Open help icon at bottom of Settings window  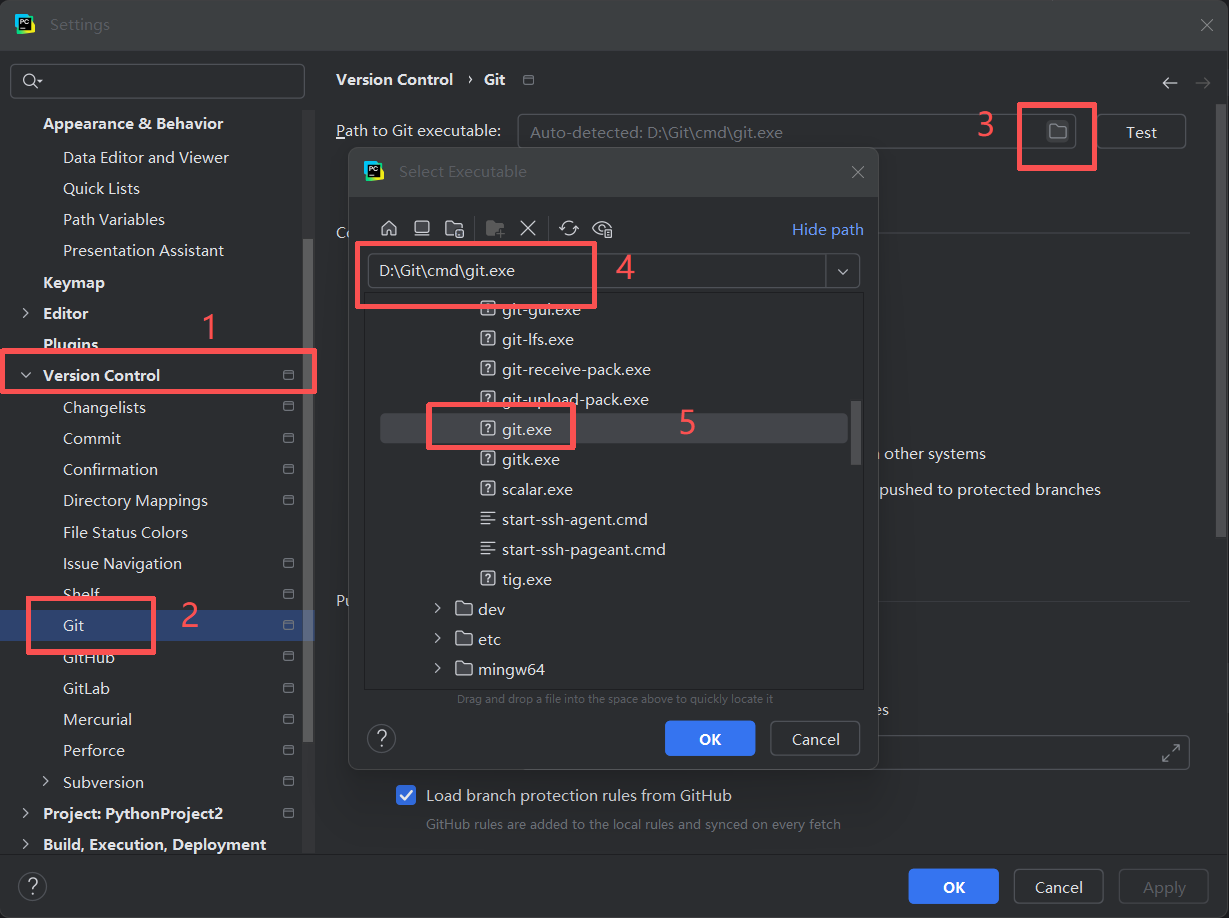[32, 886]
